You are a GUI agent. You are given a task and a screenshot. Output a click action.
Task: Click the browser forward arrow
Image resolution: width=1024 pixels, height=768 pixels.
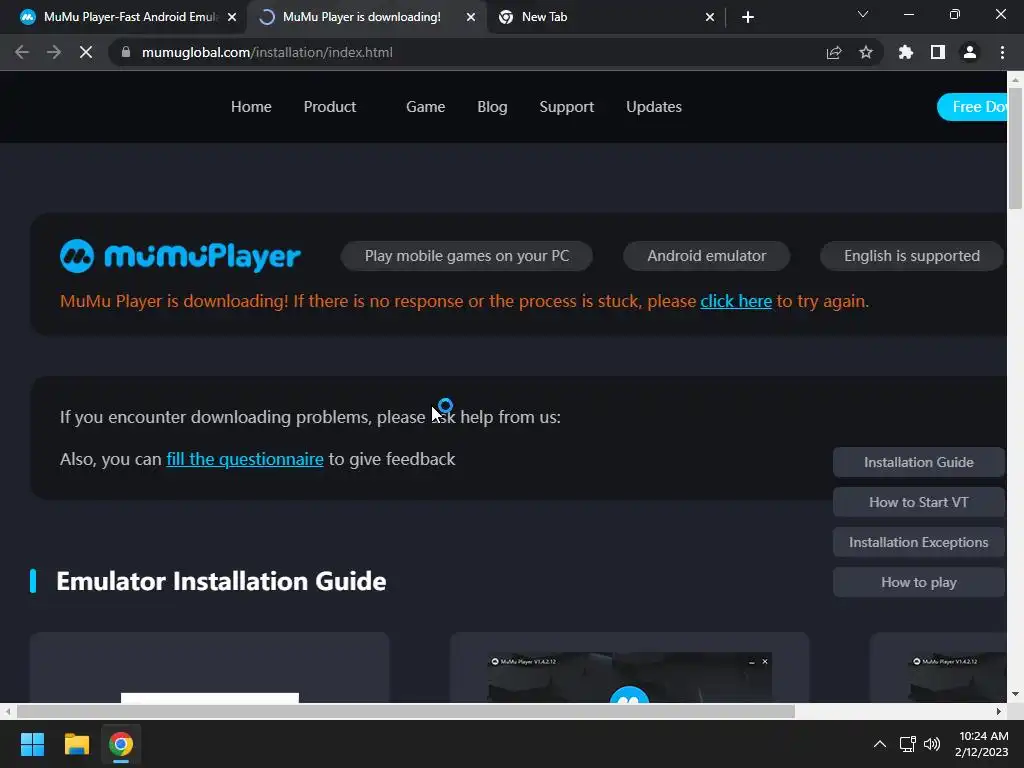[54, 52]
